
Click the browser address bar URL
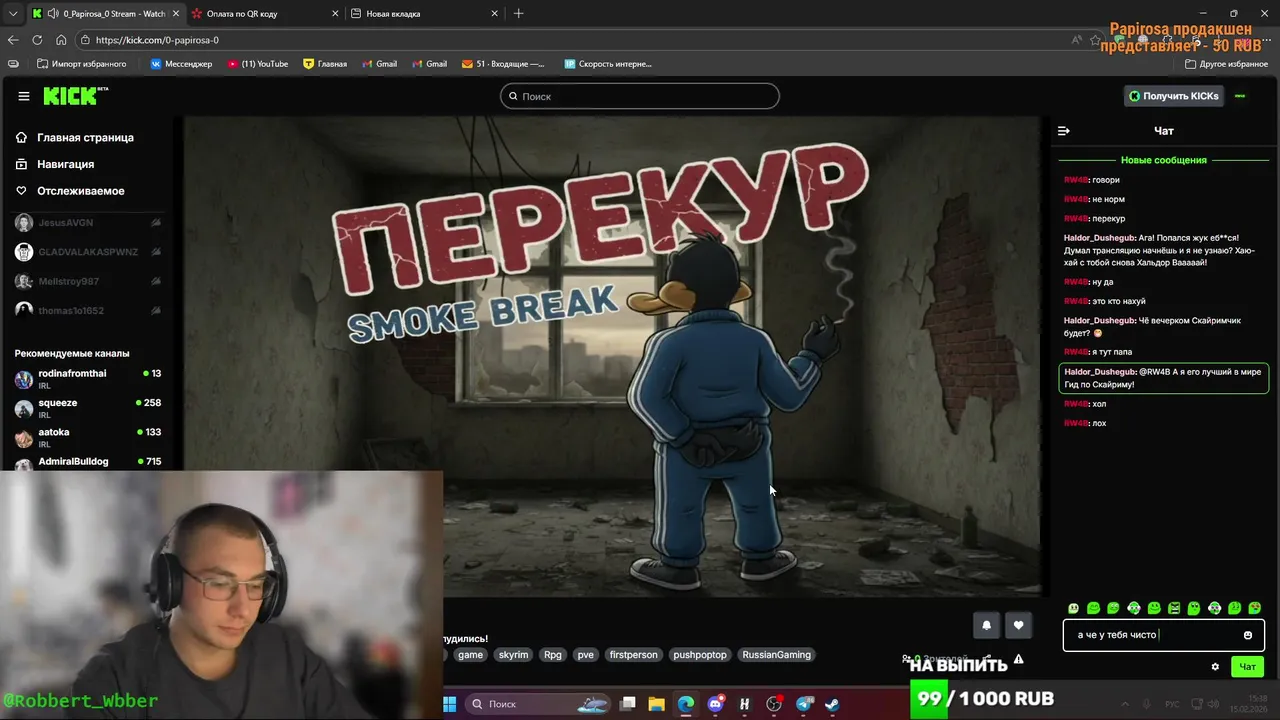pos(157,40)
